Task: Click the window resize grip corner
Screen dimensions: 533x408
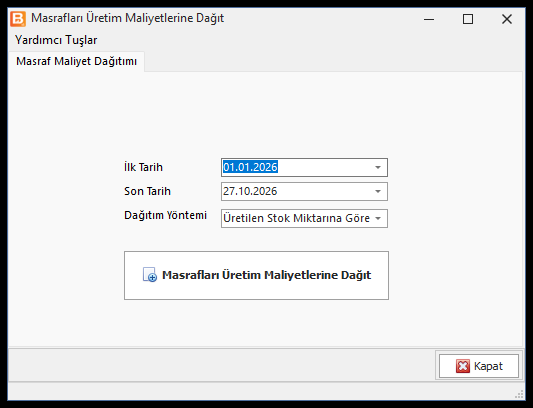Action: click(x=519, y=394)
